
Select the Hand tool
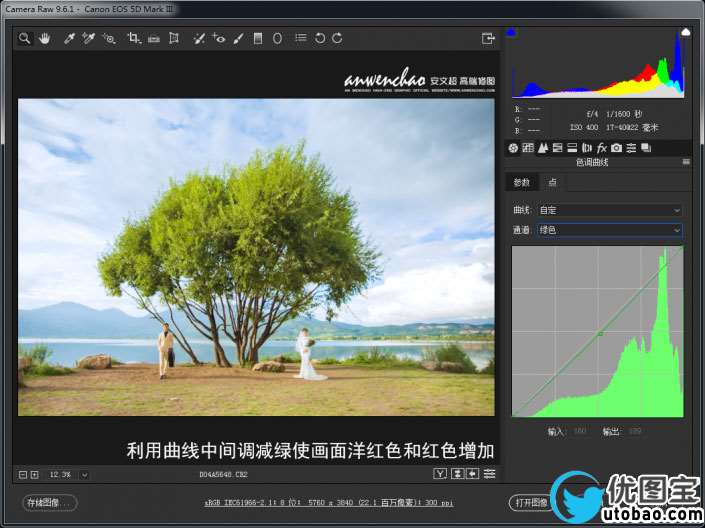pyautogui.click(x=45, y=39)
